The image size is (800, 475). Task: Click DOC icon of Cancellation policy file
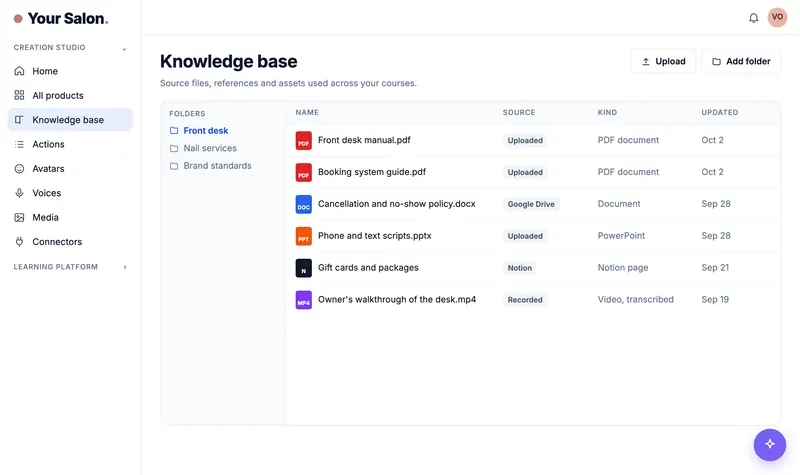tap(304, 204)
